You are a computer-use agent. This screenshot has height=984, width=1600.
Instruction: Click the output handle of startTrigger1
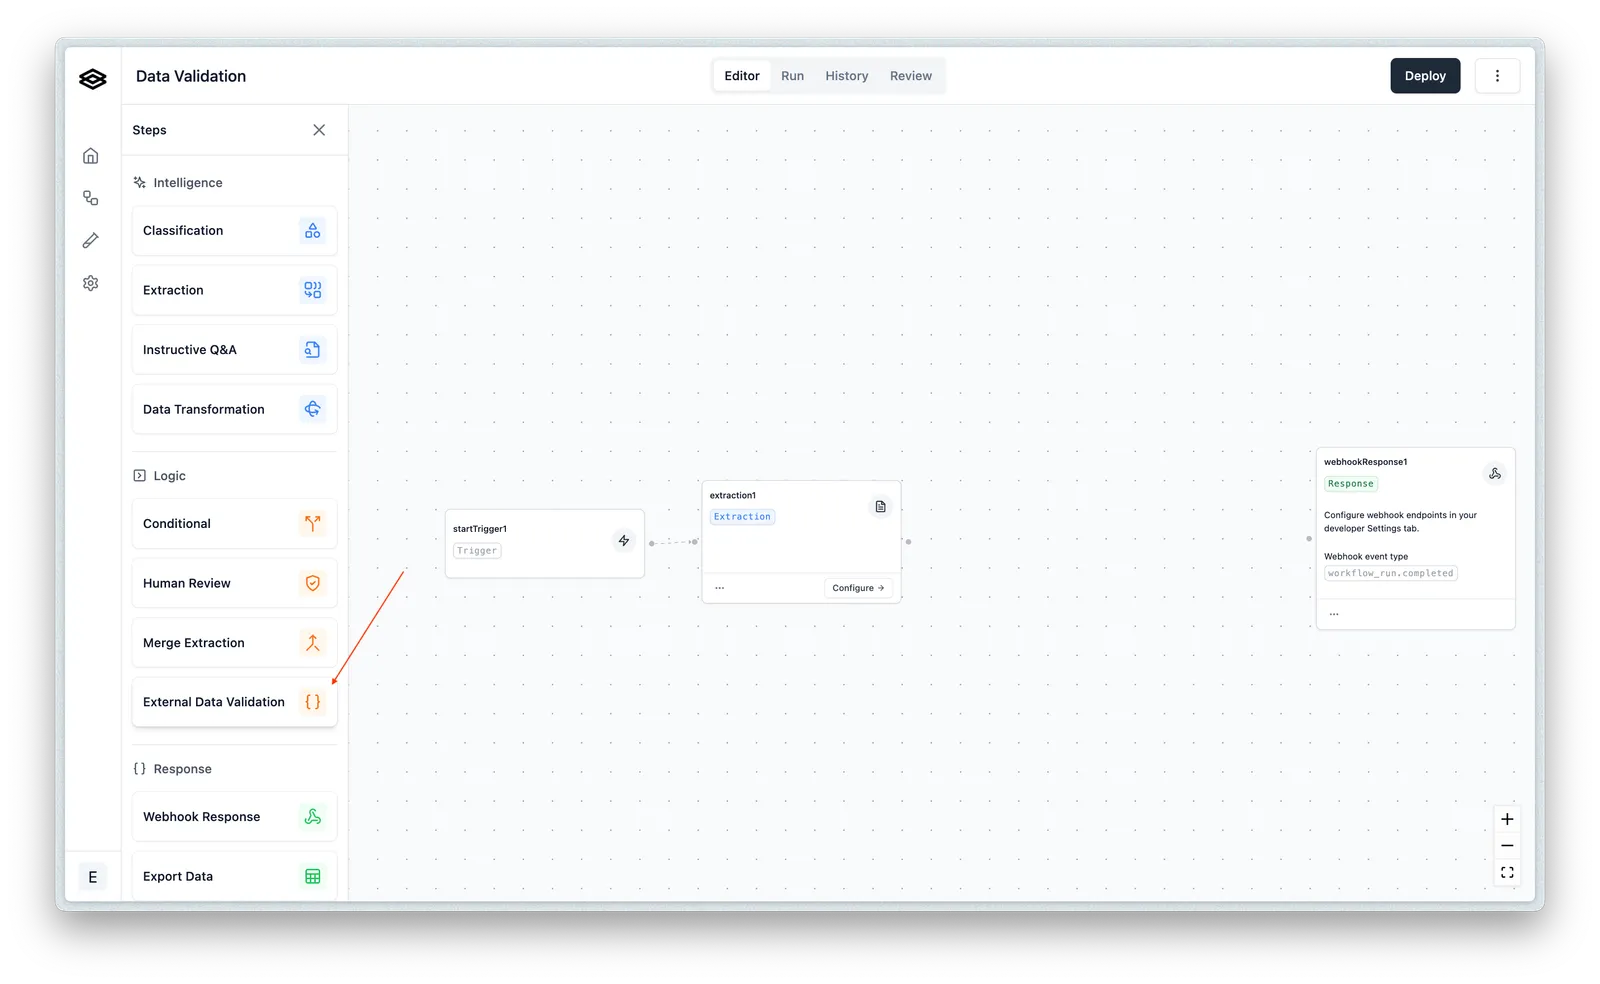(652, 543)
